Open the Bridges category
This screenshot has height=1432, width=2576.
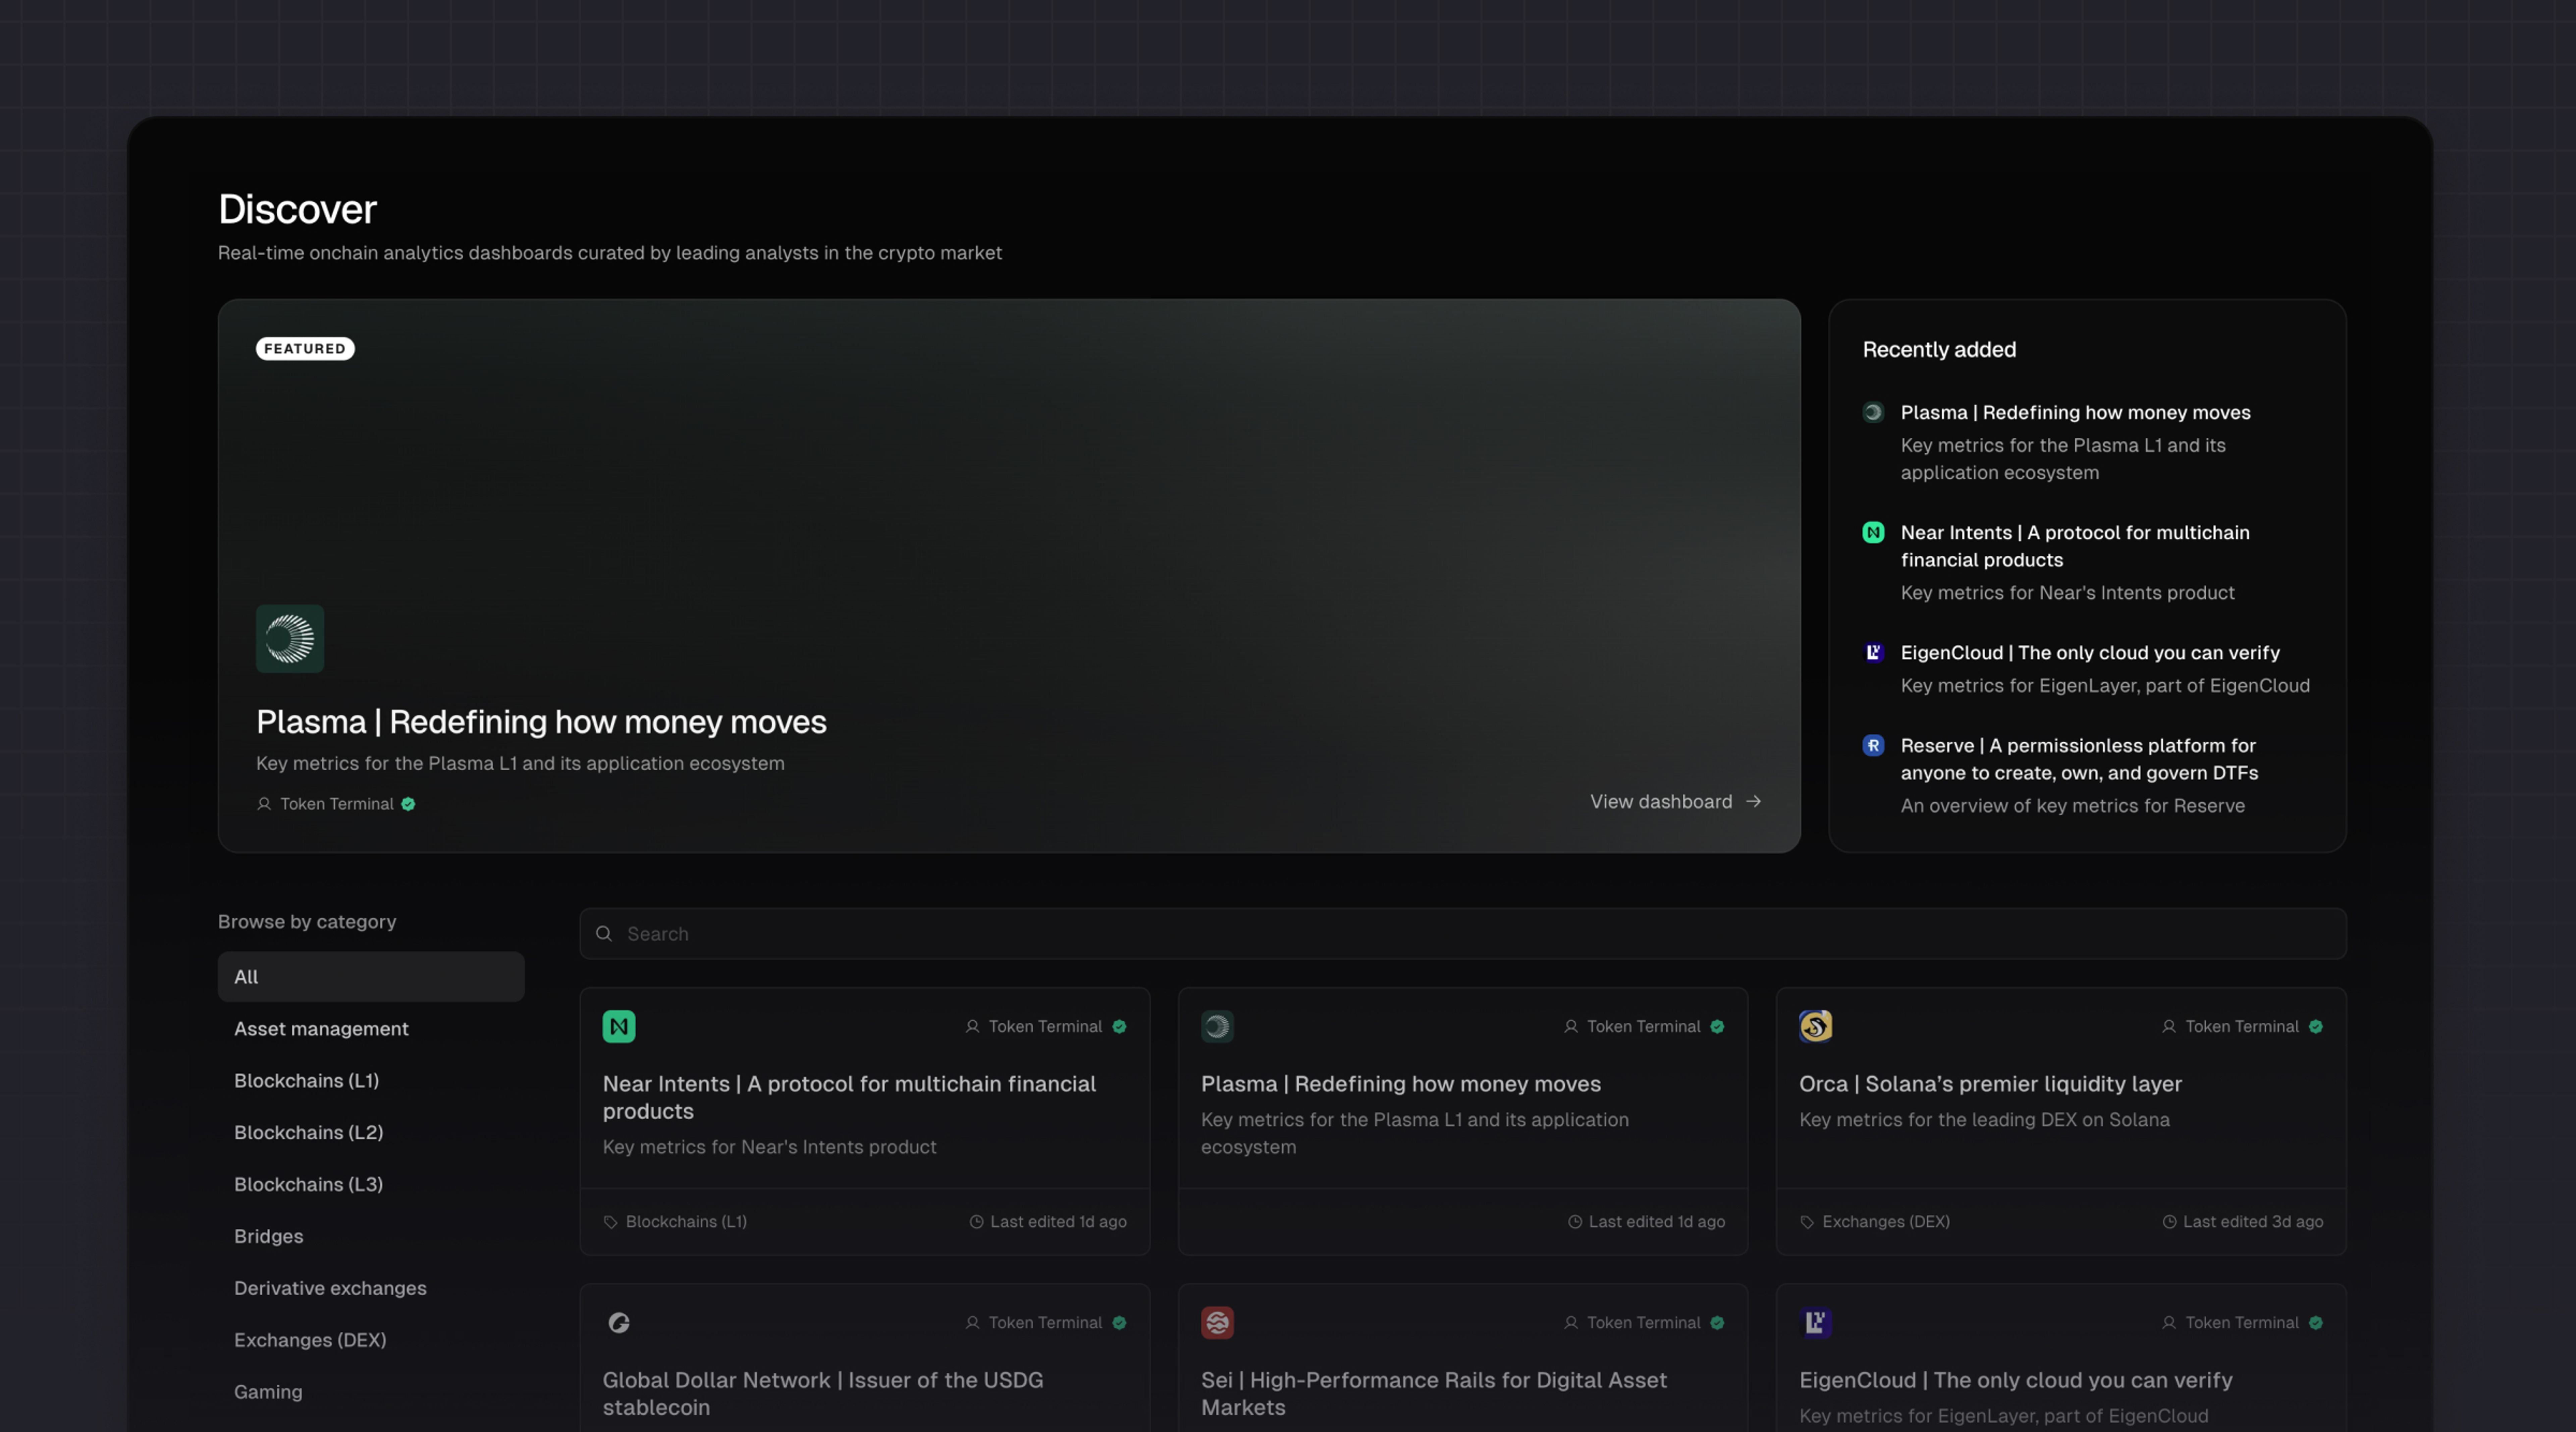pyautogui.click(x=268, y=1236)
